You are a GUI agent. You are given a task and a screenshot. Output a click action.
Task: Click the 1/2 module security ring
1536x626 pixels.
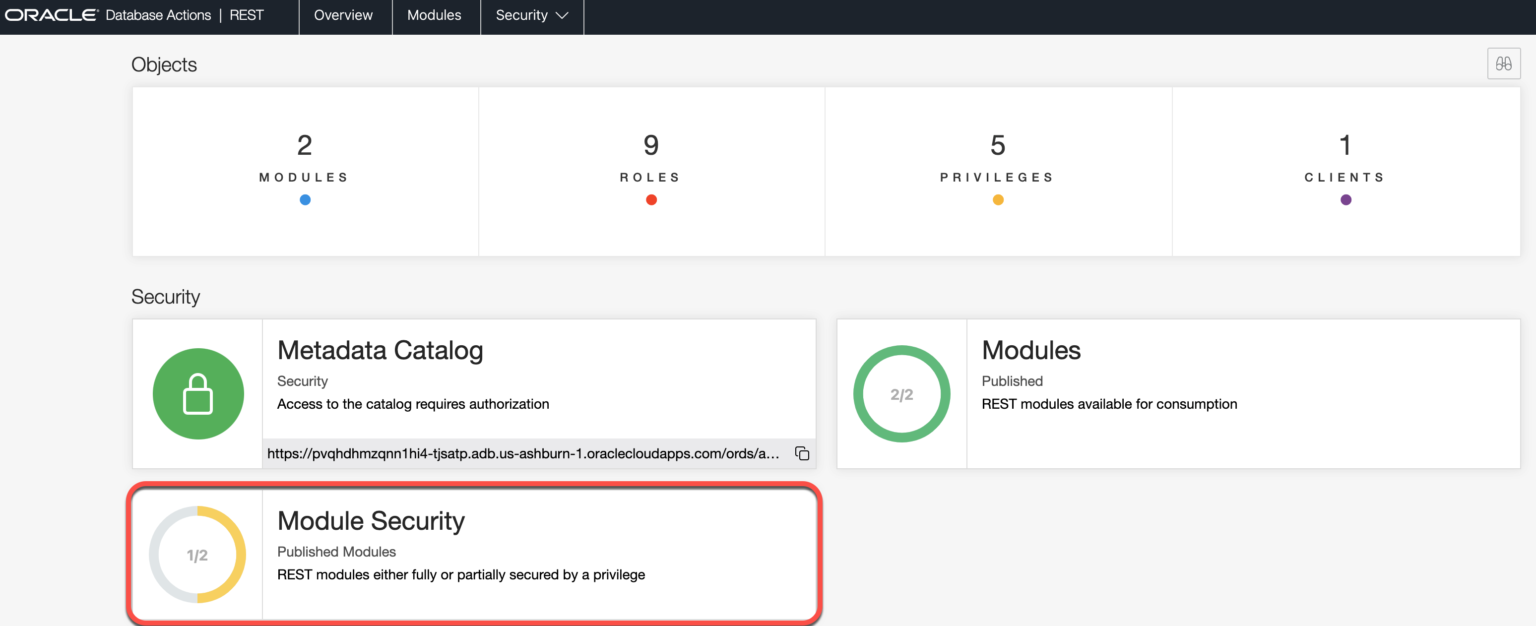click(197, 555)
